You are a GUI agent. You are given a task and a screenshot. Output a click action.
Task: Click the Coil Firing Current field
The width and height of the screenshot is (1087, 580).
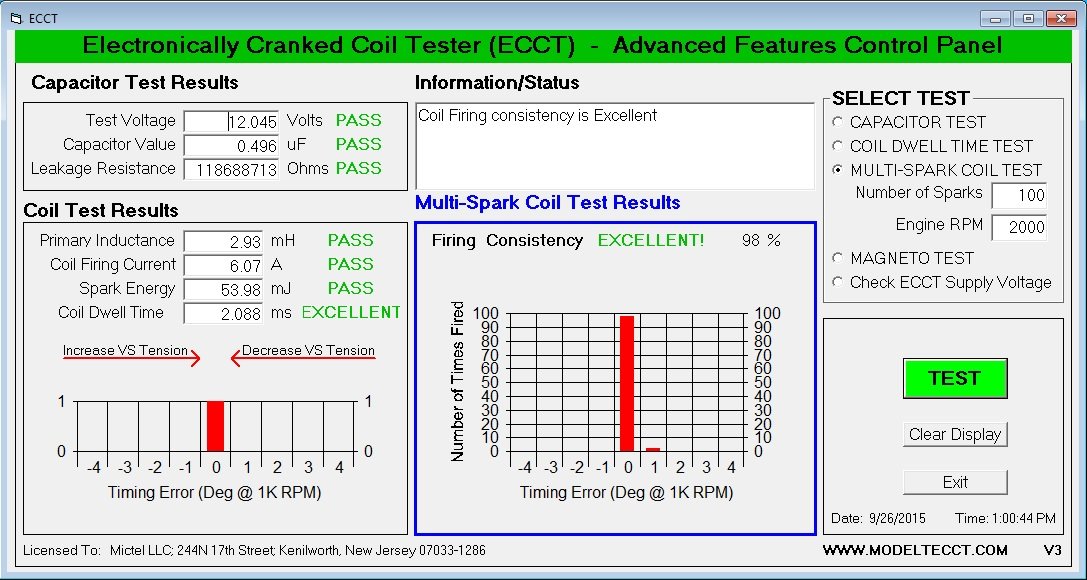click(225, 265)
